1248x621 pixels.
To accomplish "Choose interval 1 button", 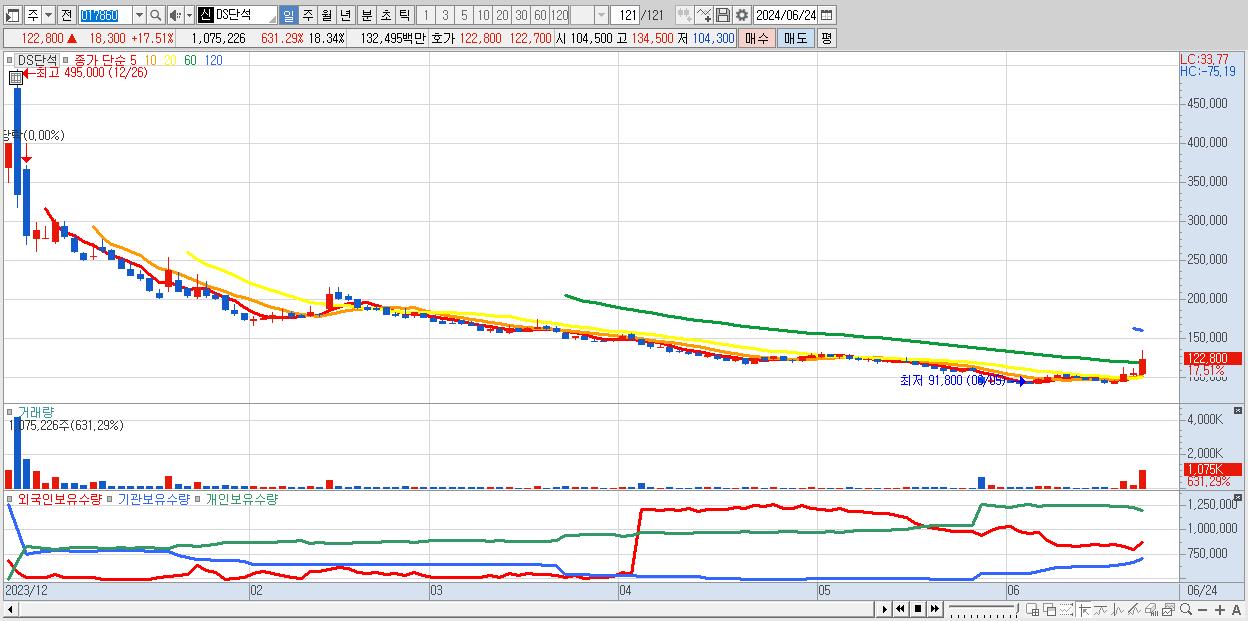I will pyautogui.click(x=426, y=15).
